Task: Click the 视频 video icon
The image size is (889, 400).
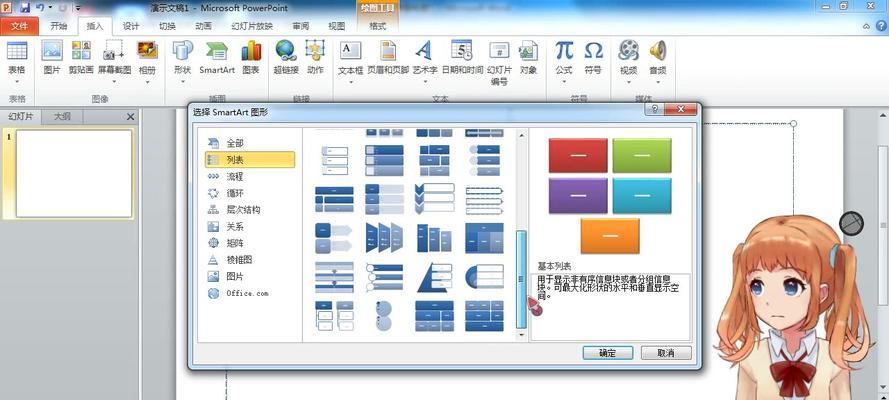Action: coord(628,51)
